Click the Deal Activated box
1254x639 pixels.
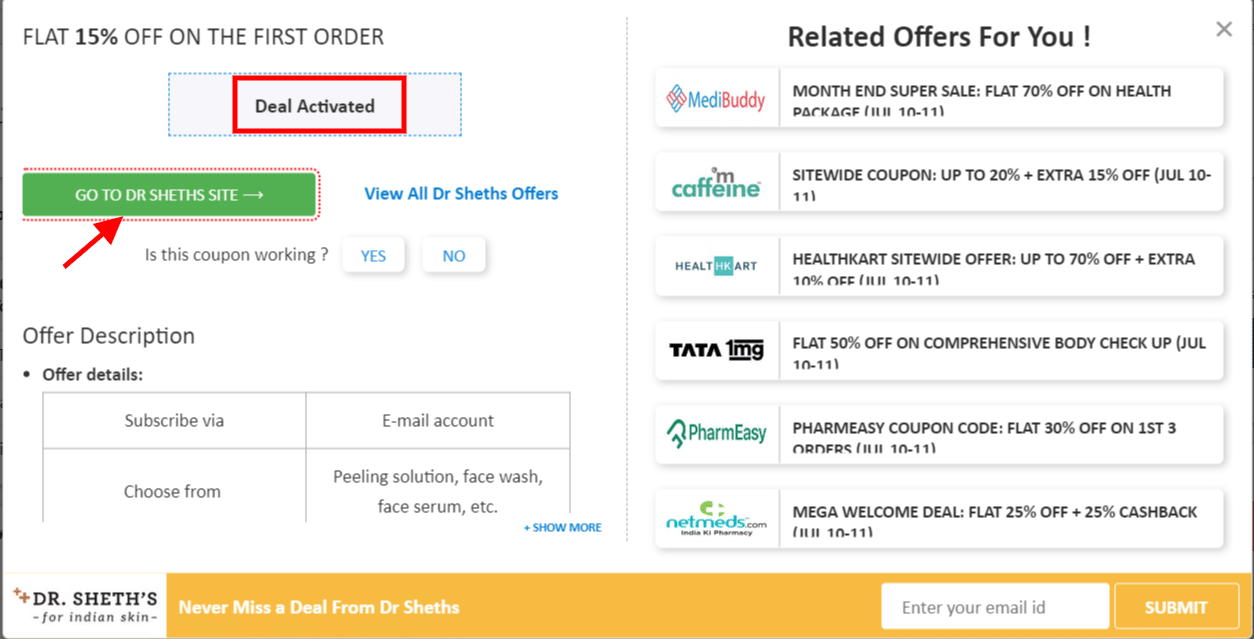318,105
